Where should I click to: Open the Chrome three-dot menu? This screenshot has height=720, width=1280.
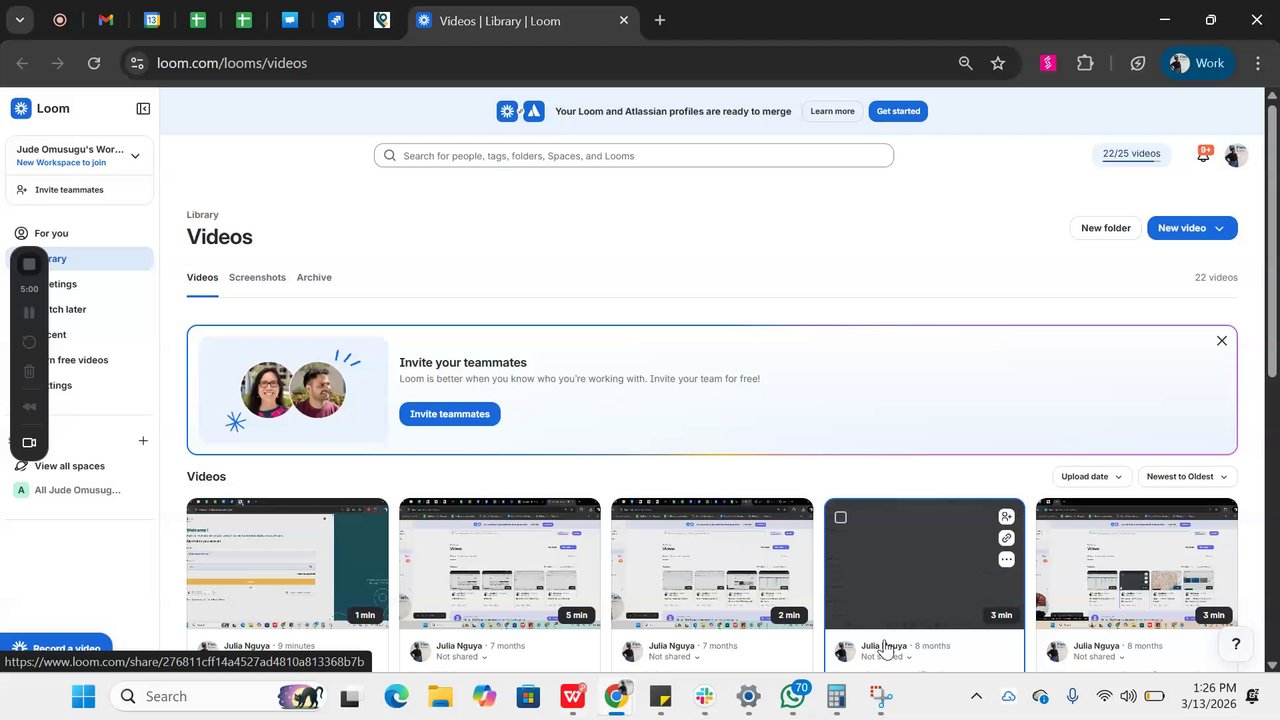[1257, 63]
